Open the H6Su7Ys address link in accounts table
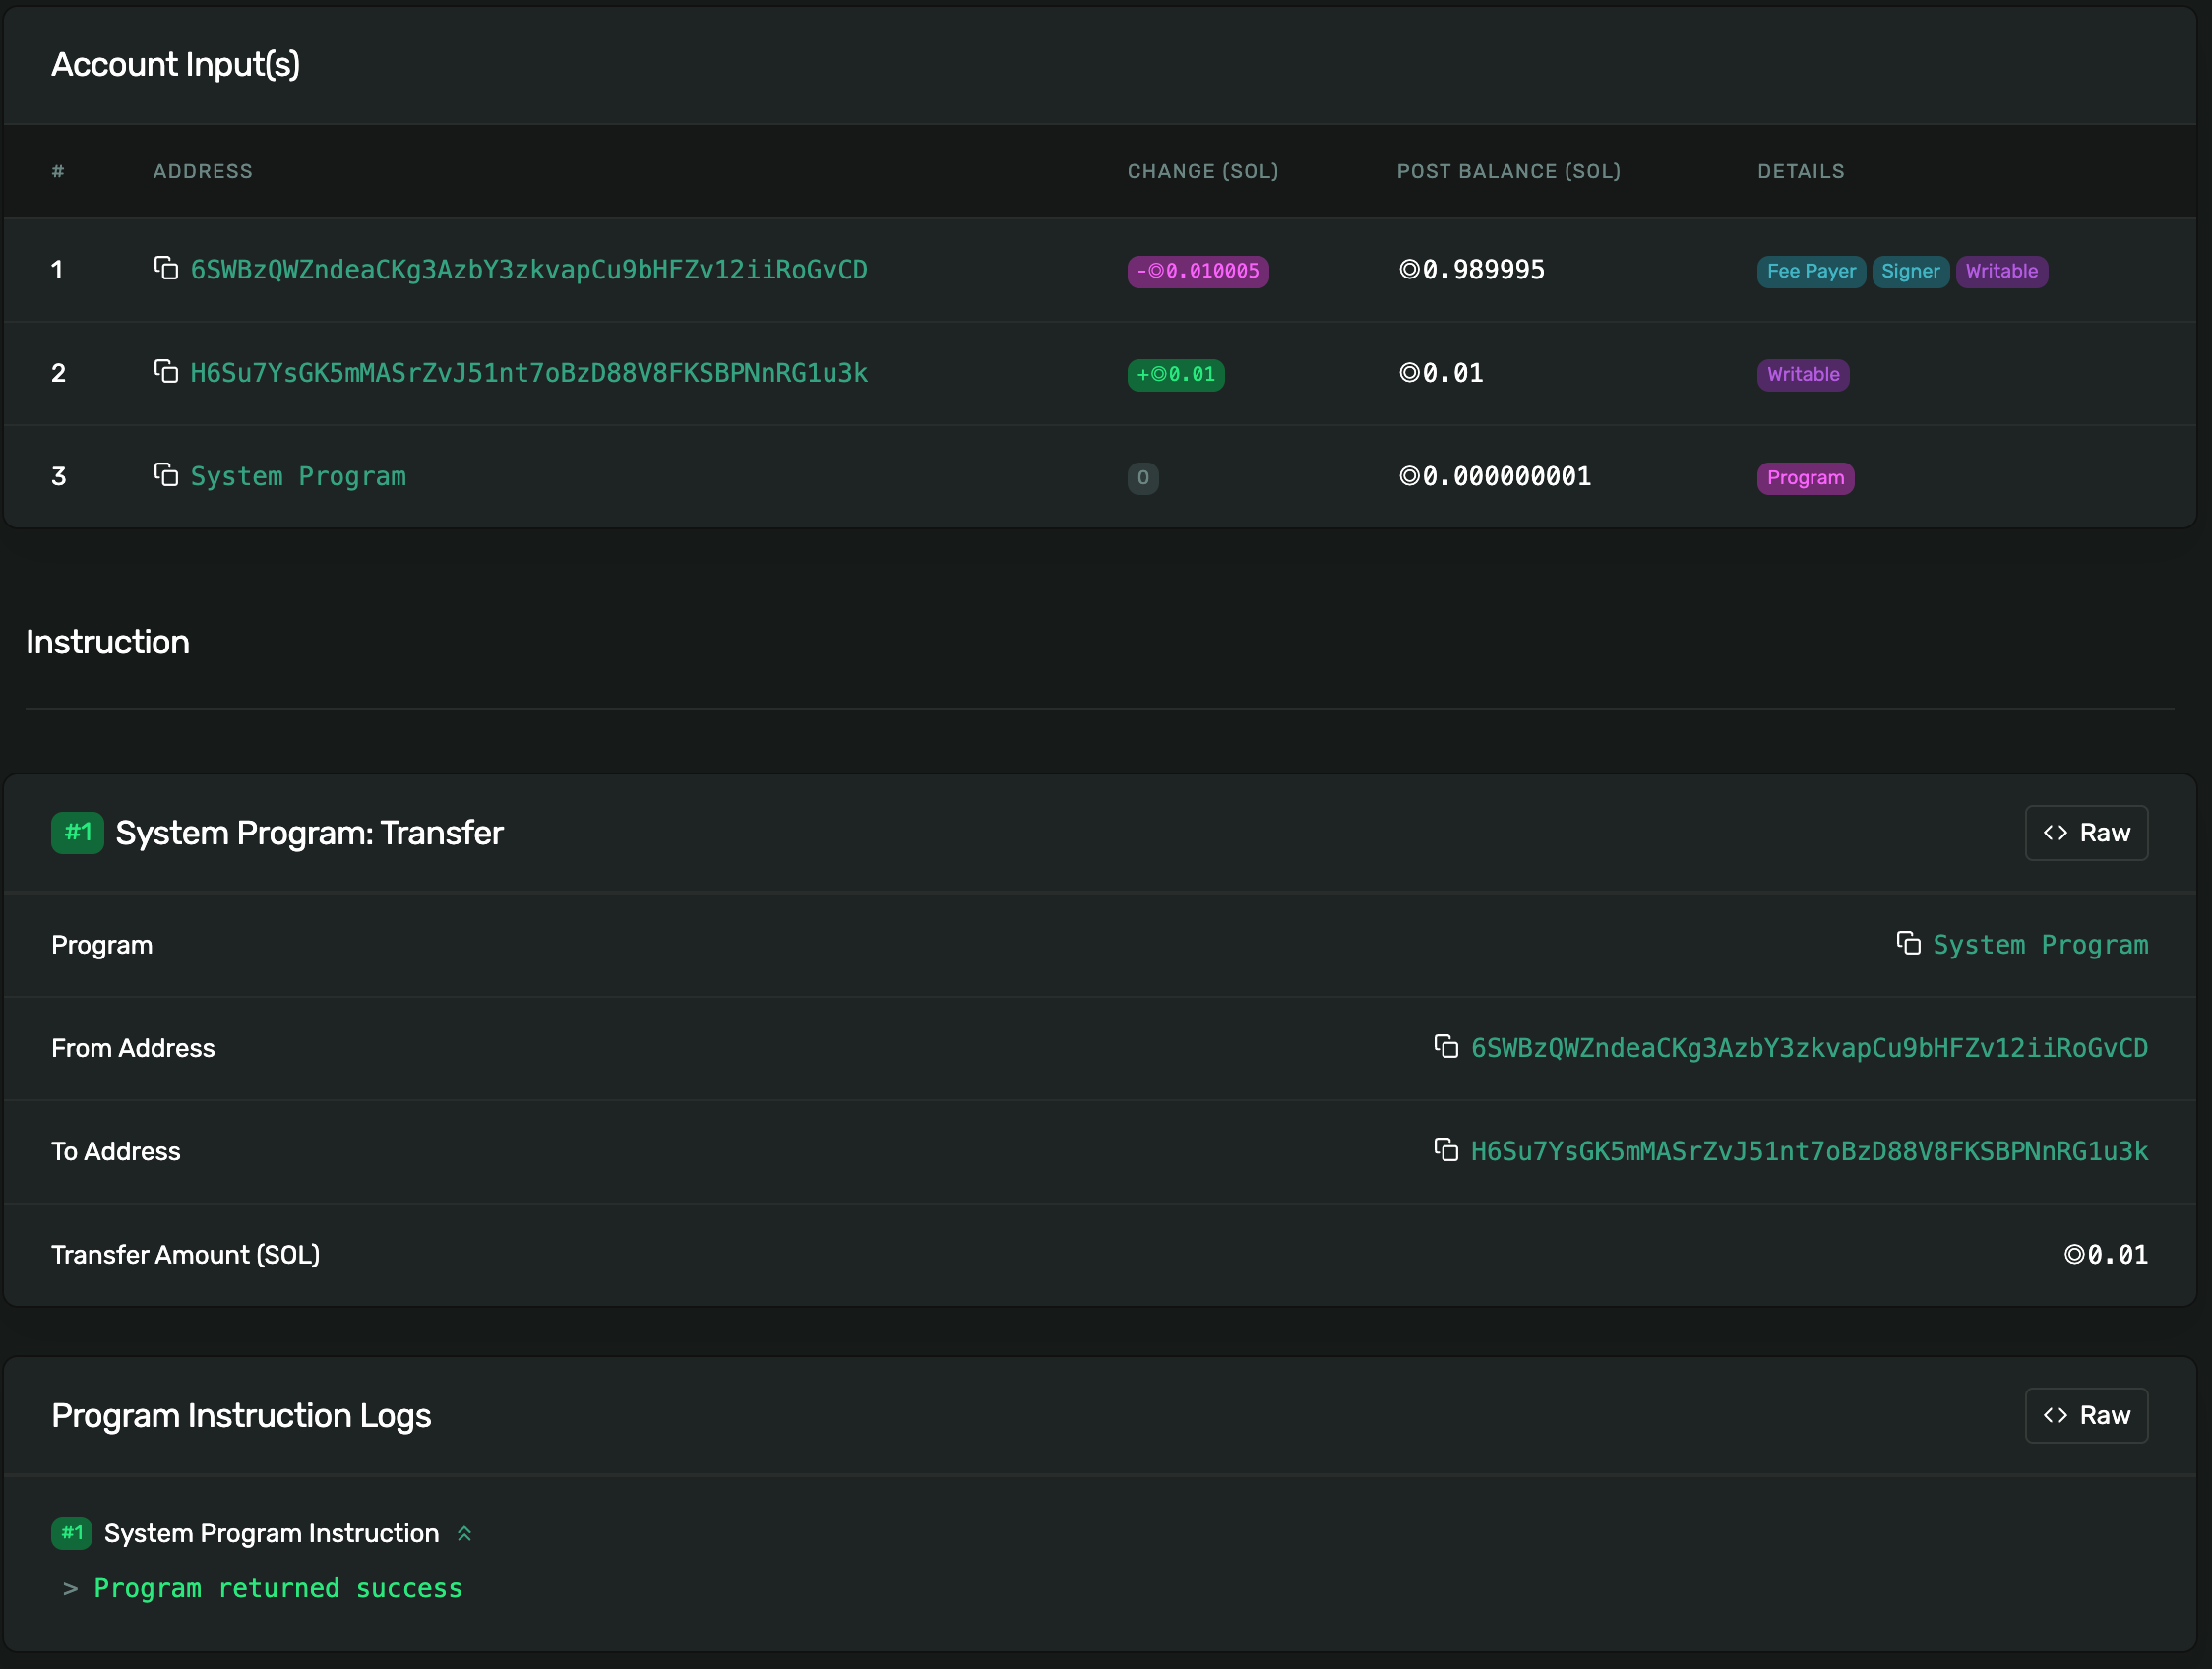 pyautogui.click(x=528, y=373)
